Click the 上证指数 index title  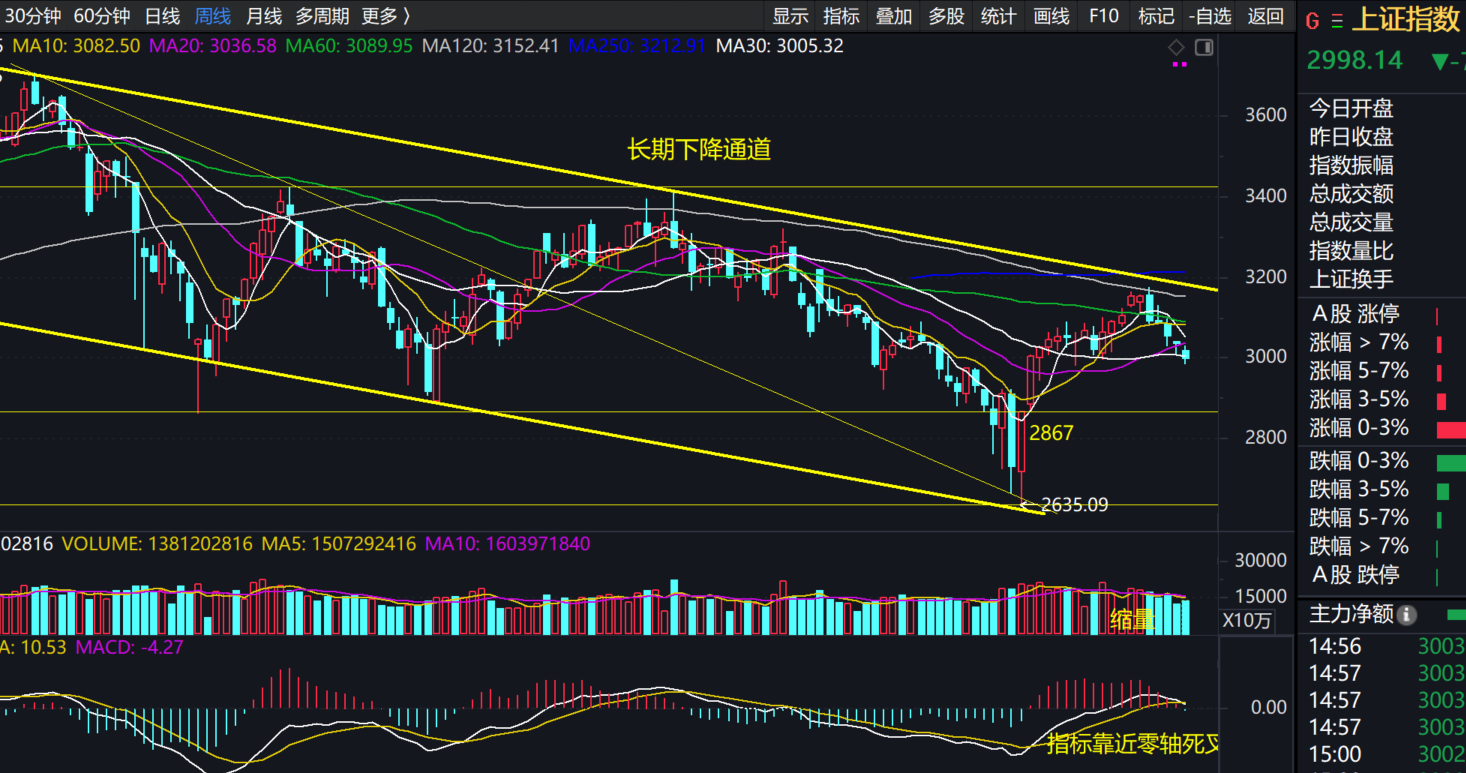pyautogui.click(x=1406, y=19)
